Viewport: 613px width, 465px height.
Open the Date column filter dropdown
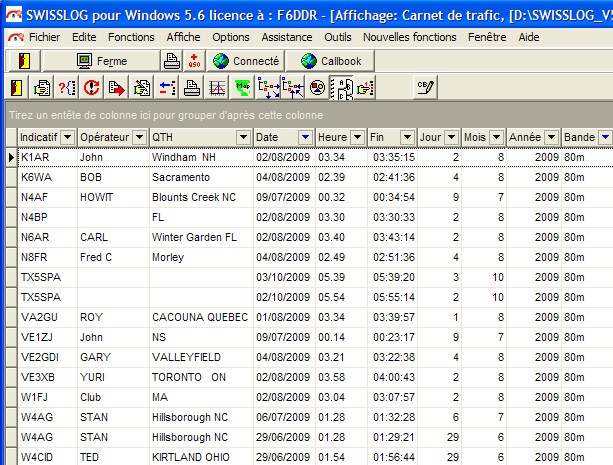[305, 137]
